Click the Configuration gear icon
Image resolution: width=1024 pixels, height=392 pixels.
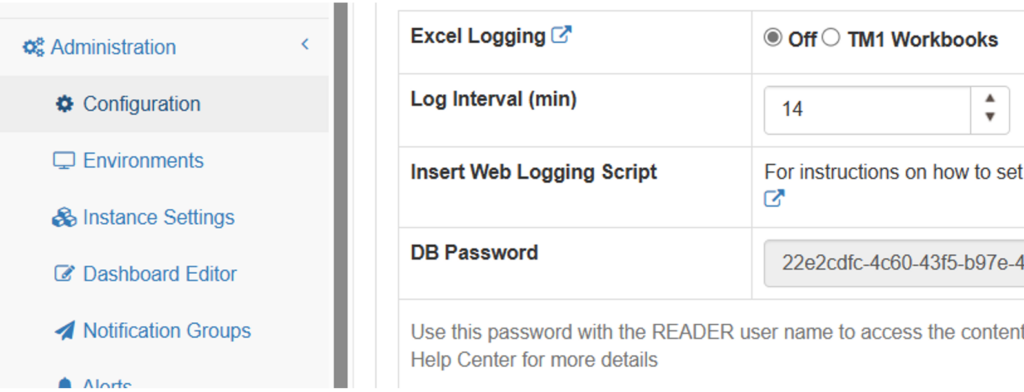tap(64, 104)
